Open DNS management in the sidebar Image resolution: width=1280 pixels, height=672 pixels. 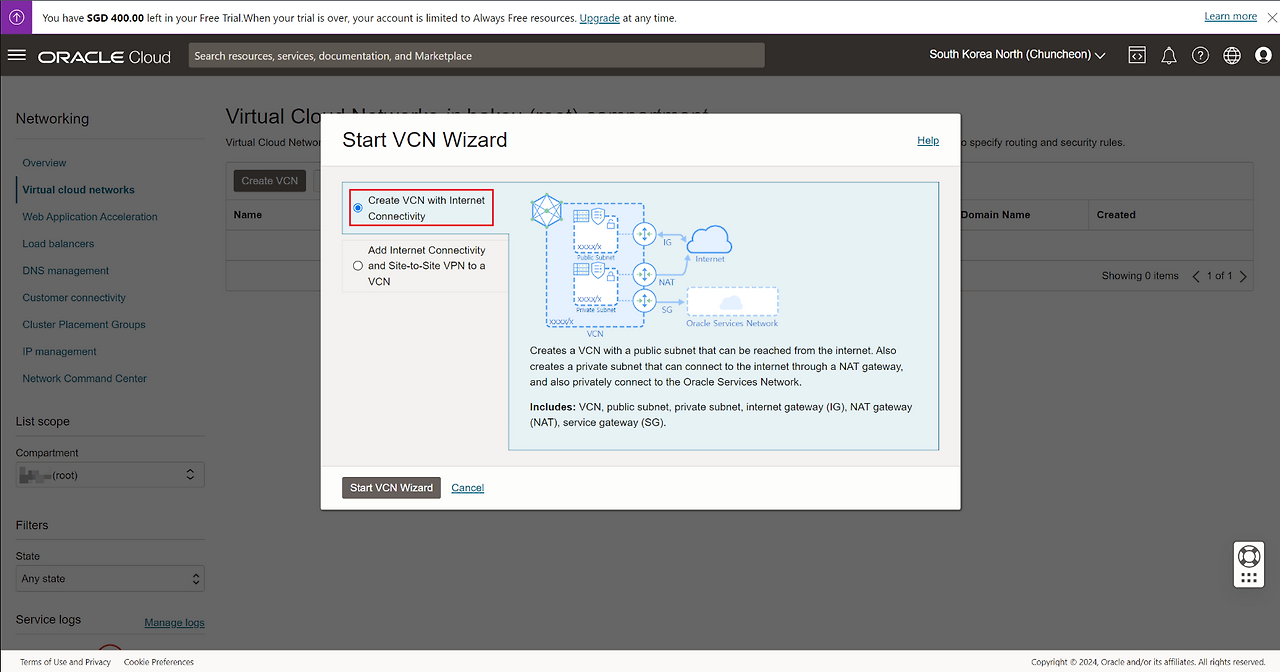pos(66,271)
